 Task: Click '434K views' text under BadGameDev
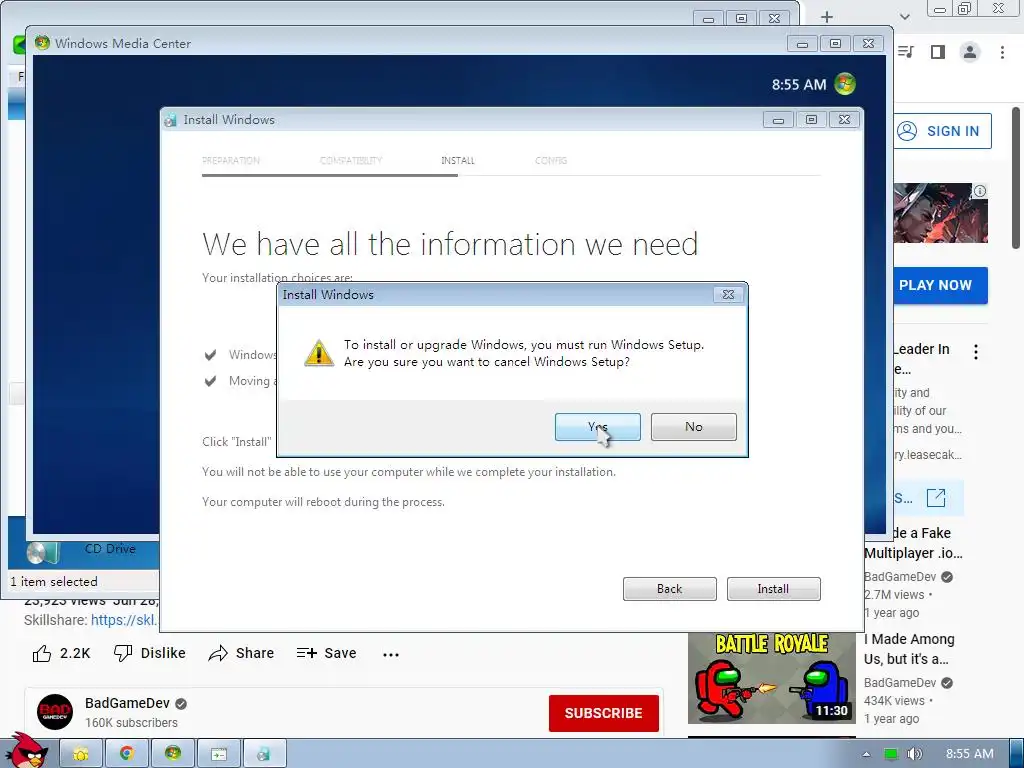pyautogui.click(x=894, y=701)
